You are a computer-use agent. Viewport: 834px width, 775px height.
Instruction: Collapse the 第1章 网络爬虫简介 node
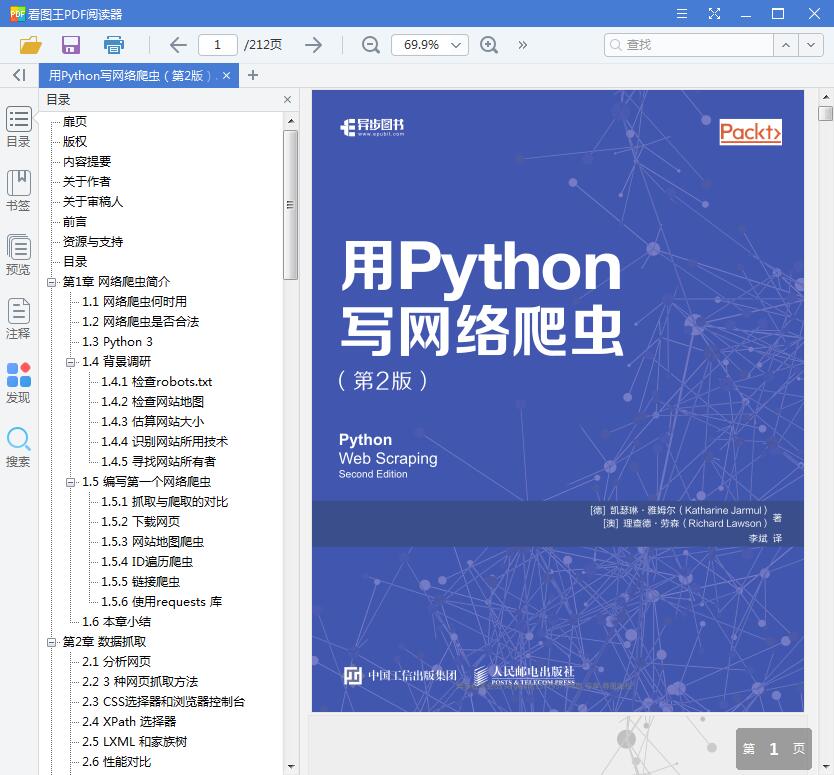(52, 282)
